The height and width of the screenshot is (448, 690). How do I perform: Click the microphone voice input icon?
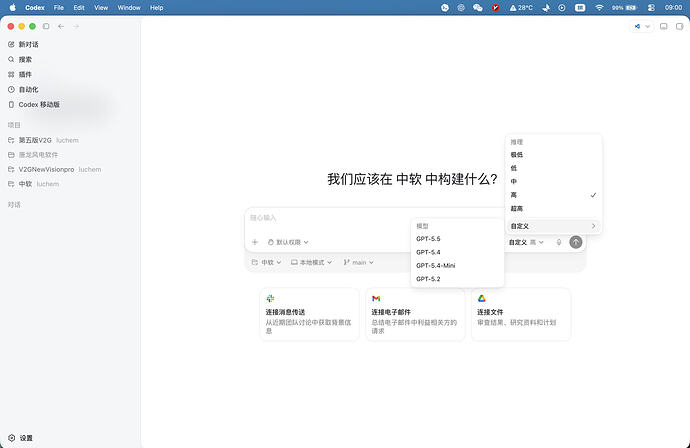click(559, 242)
